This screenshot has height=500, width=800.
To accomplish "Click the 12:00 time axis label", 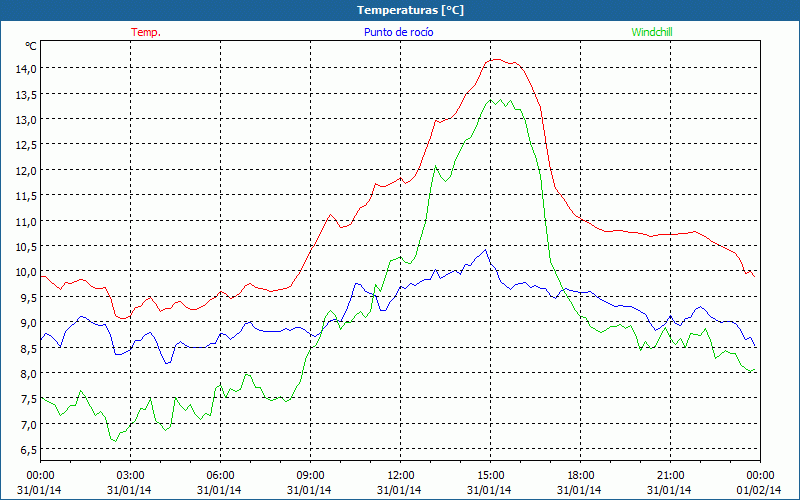I will (x=401, y=476).
